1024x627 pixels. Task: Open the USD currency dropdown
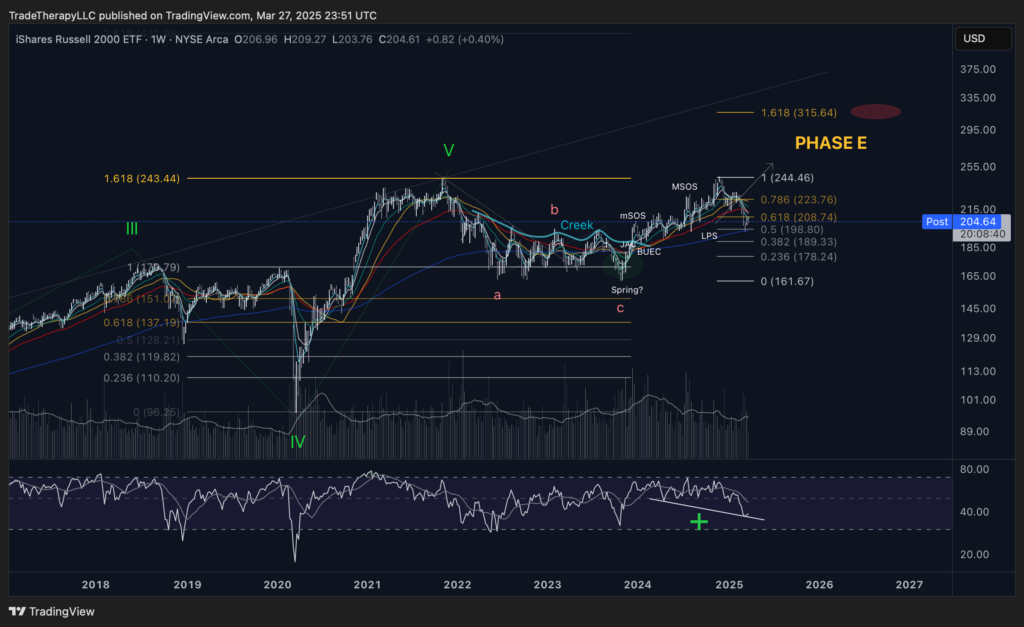(x=973, y=39)
